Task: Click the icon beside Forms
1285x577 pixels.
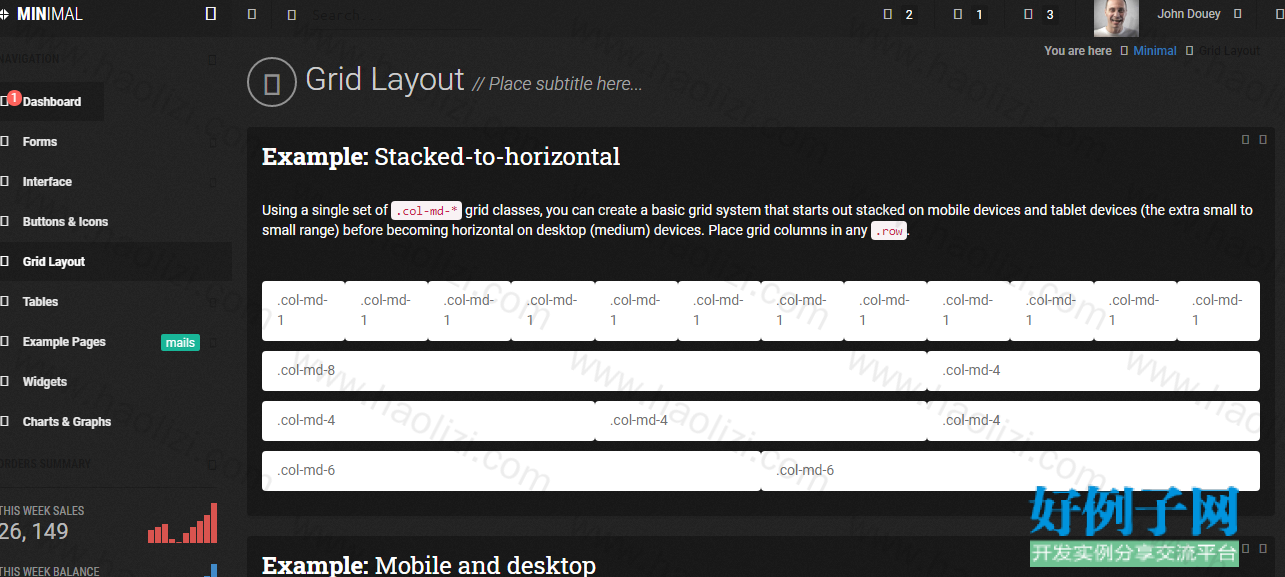Action: point(5,141)
